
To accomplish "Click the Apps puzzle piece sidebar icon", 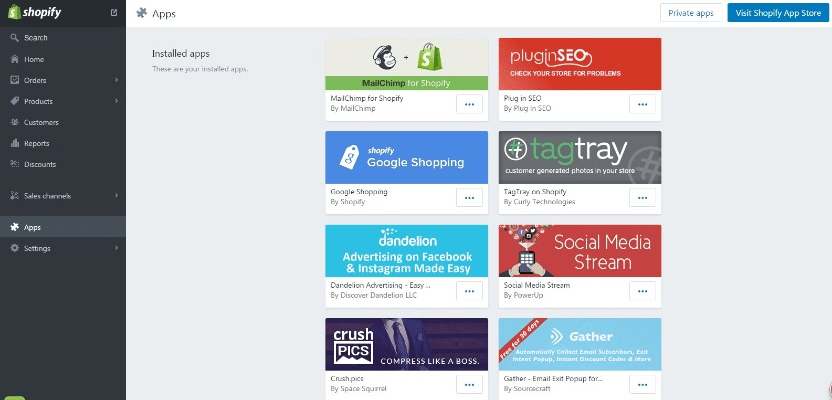I will point(14,227).
